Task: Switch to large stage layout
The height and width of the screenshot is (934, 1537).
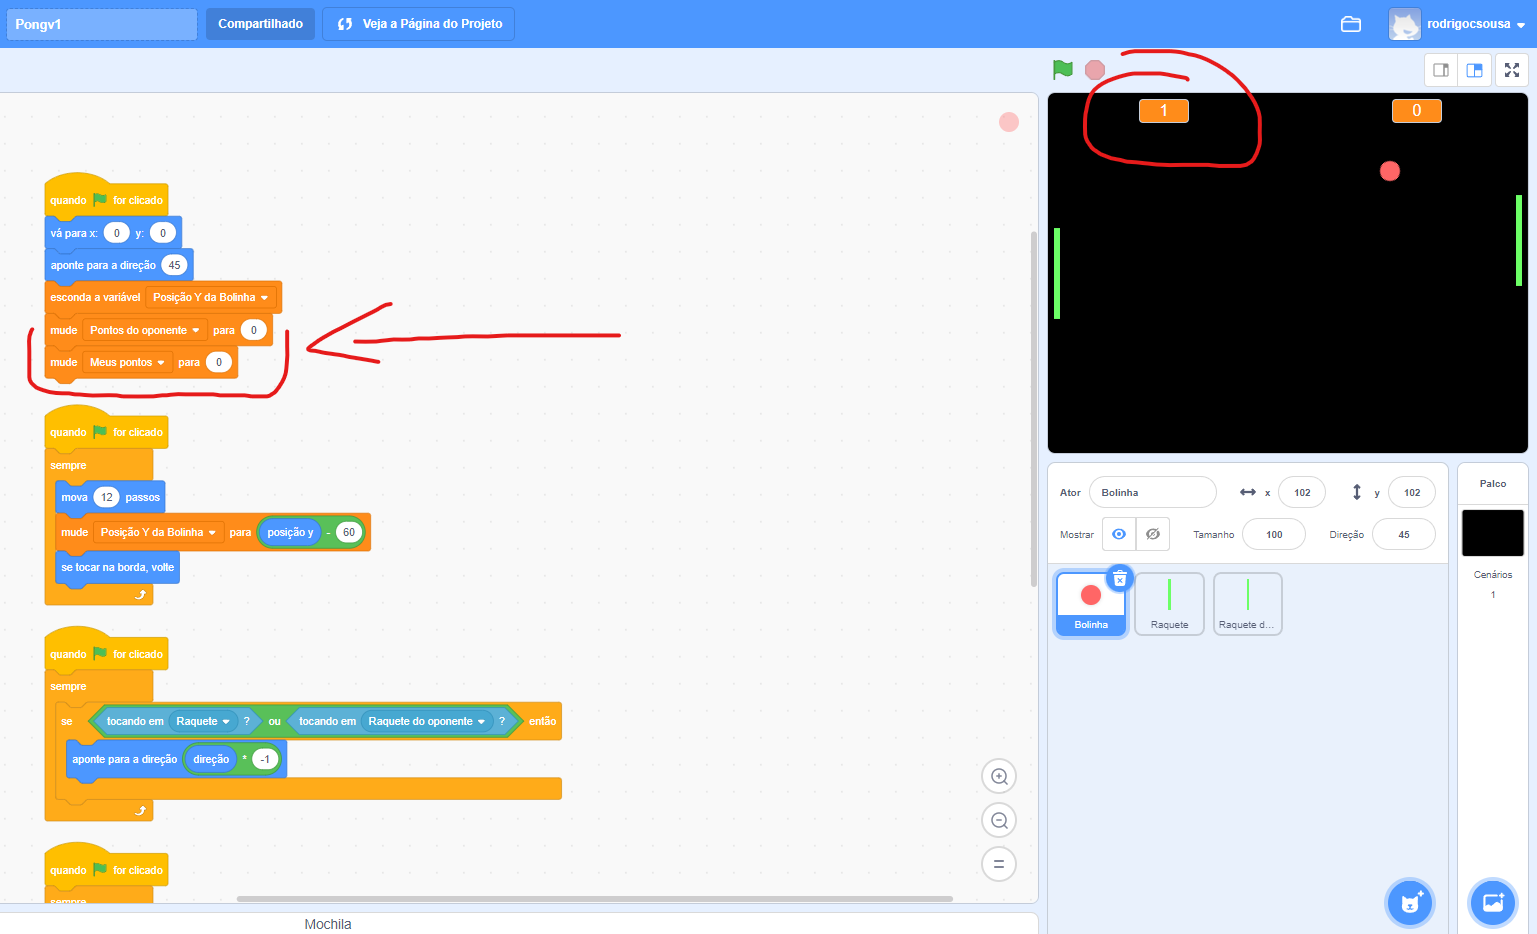Action: (1474, 70)
